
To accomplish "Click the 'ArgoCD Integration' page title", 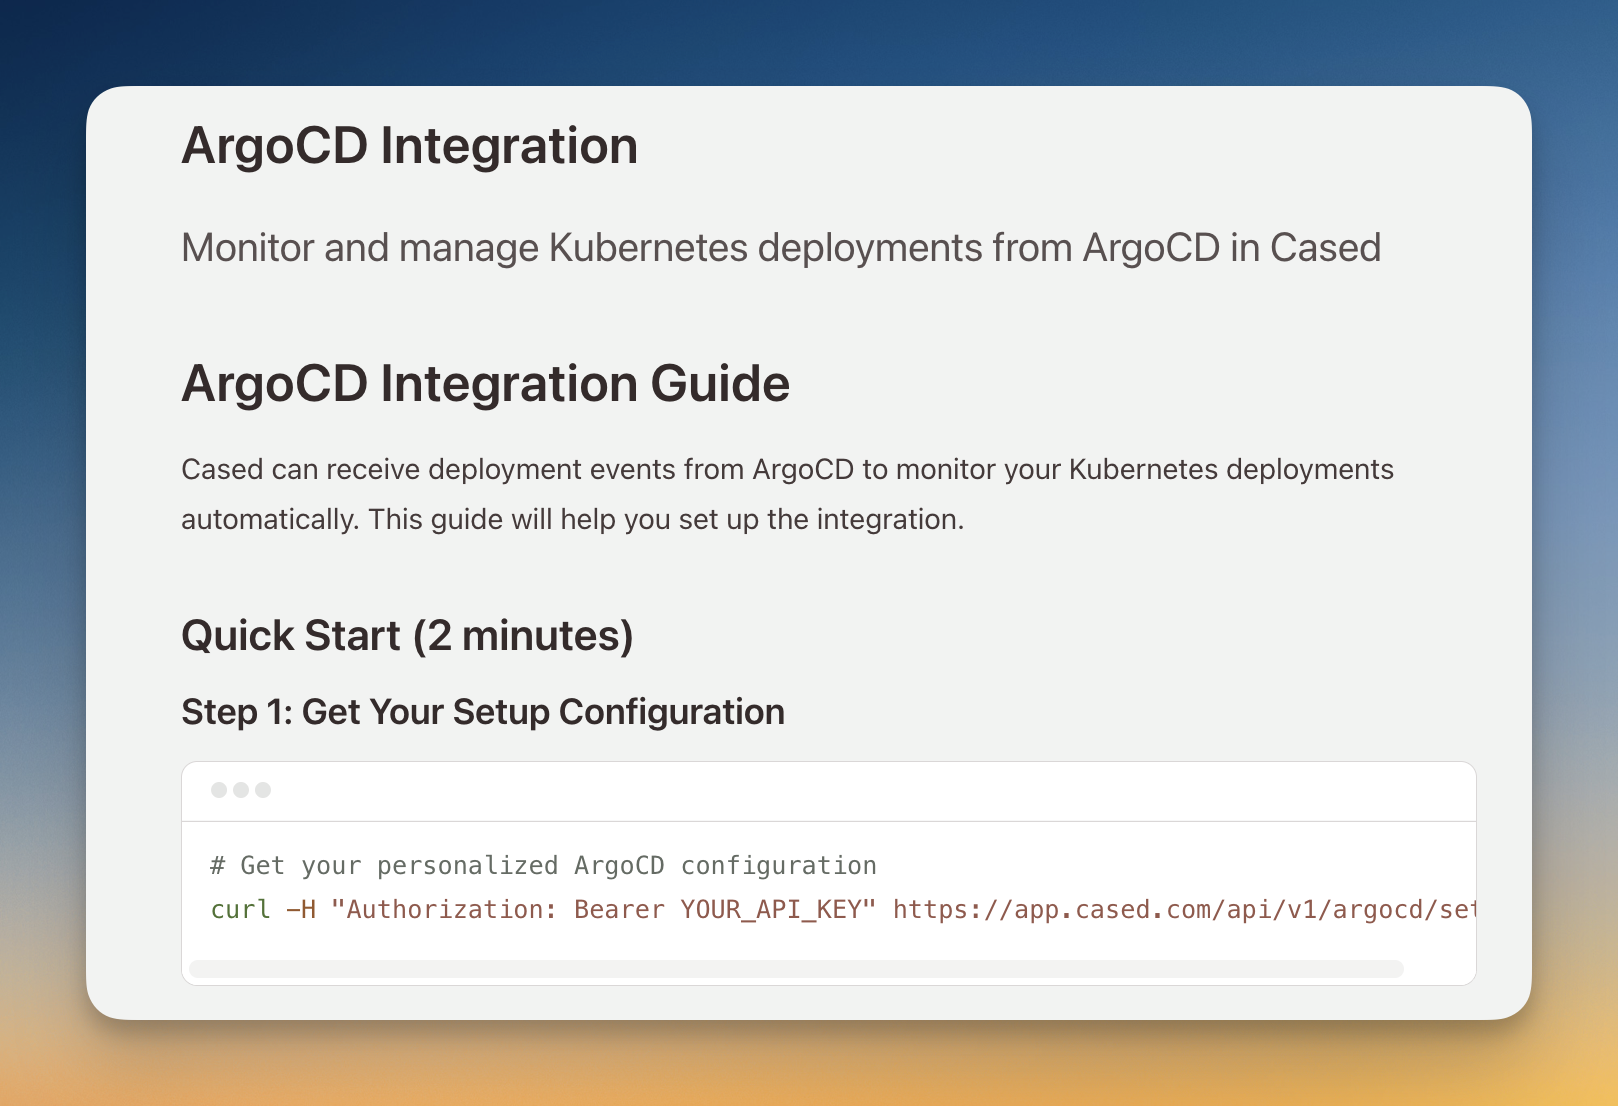I will [409, 146].
